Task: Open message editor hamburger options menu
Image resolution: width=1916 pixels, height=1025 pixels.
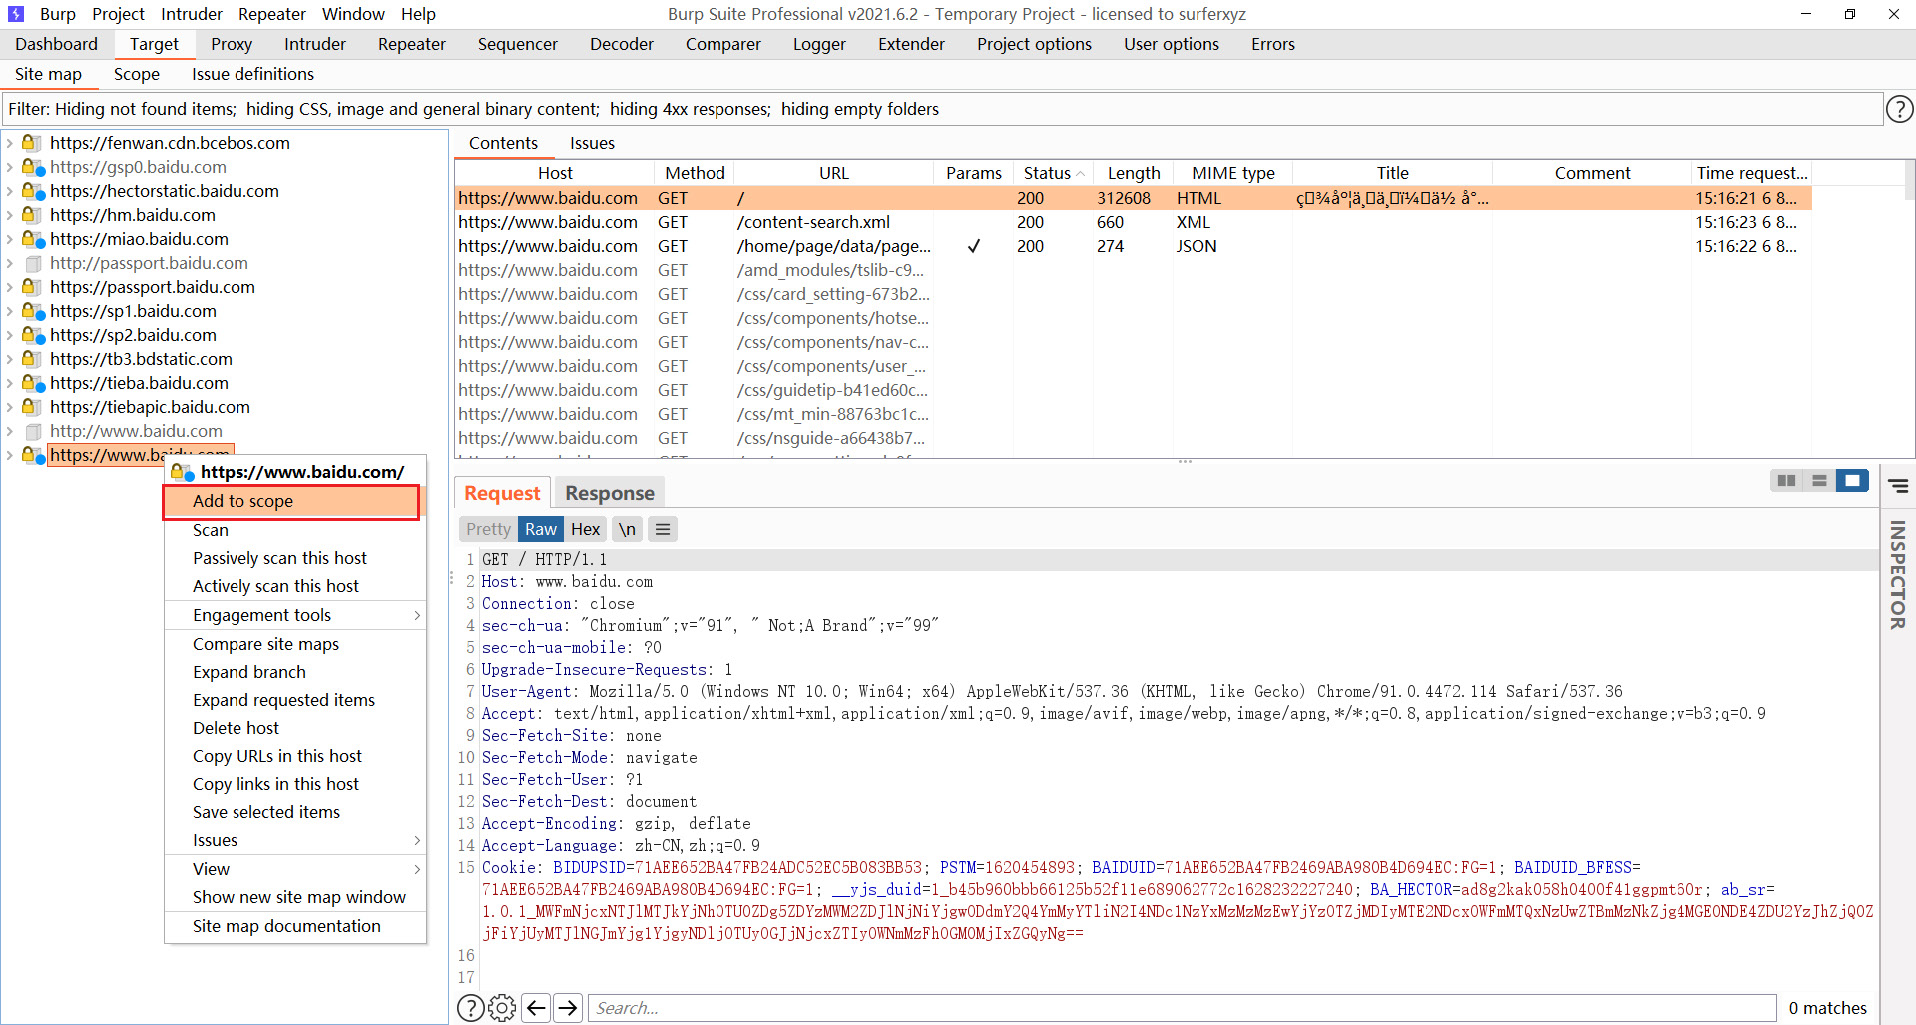Action: pos(662,529)
